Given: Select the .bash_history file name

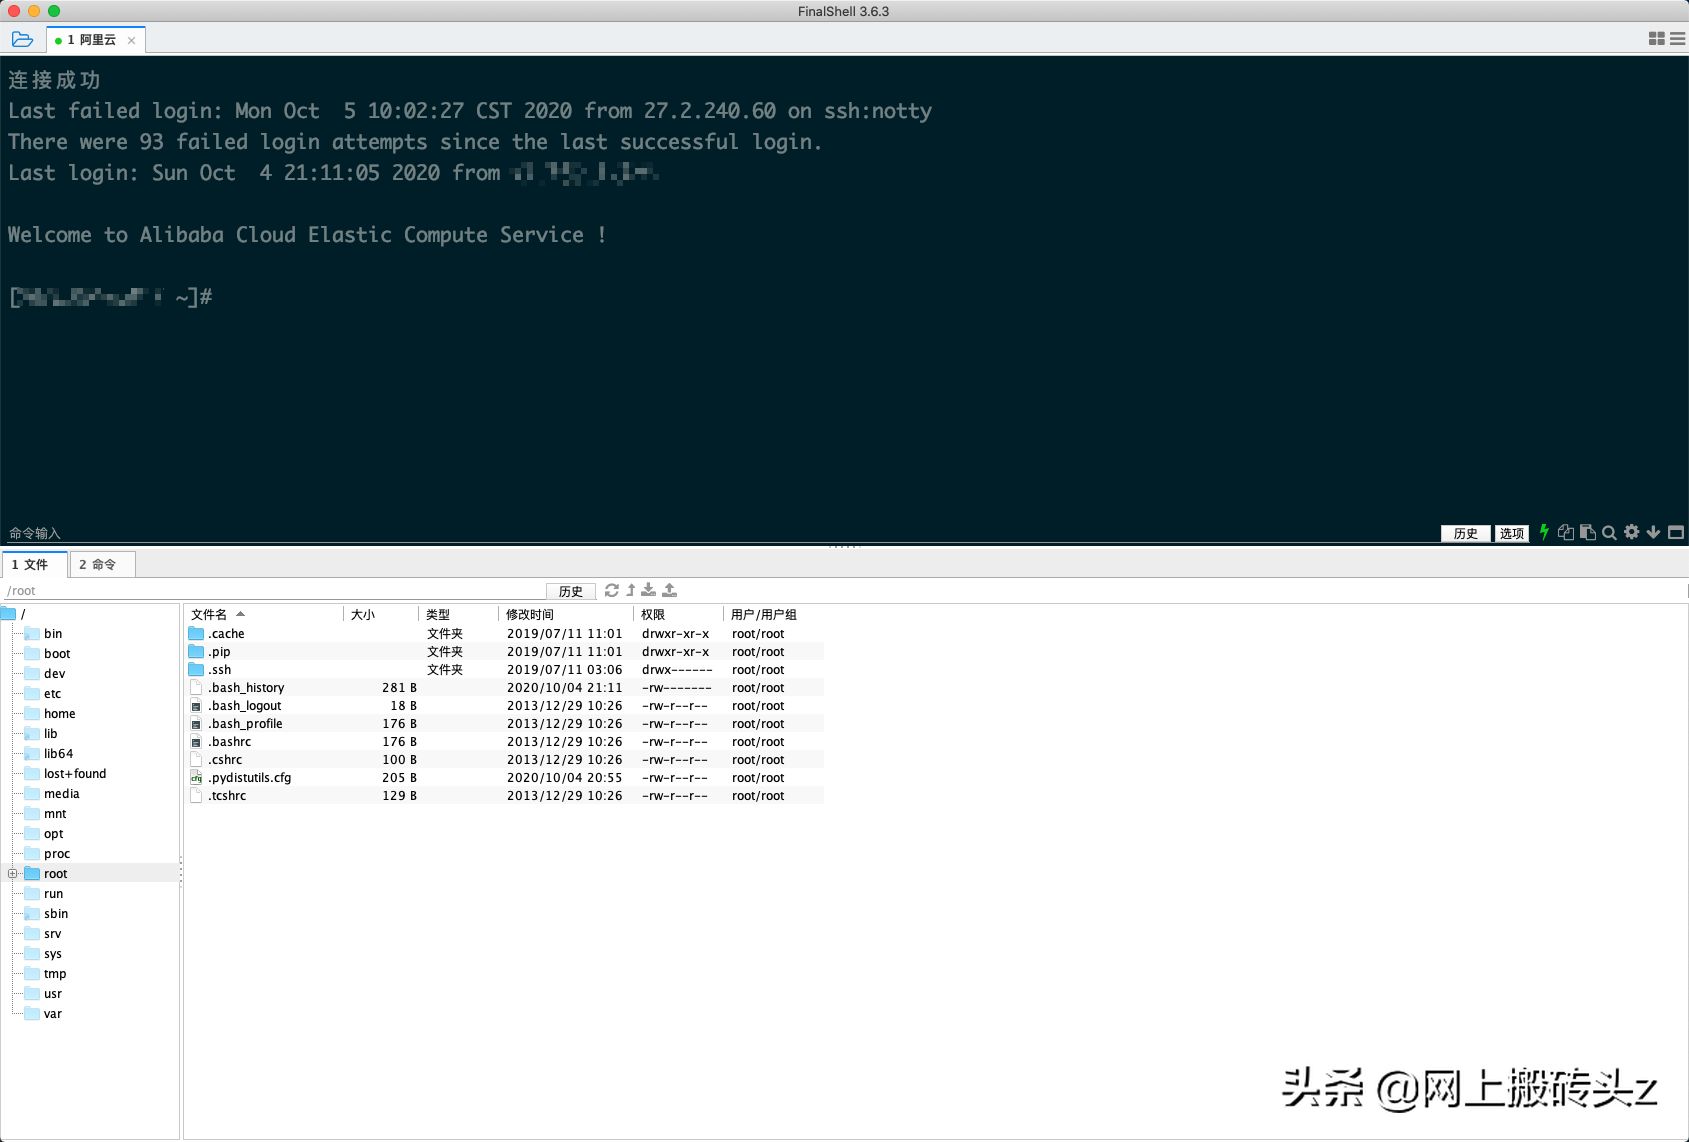Looking at the screenshot, I should 246,687.
